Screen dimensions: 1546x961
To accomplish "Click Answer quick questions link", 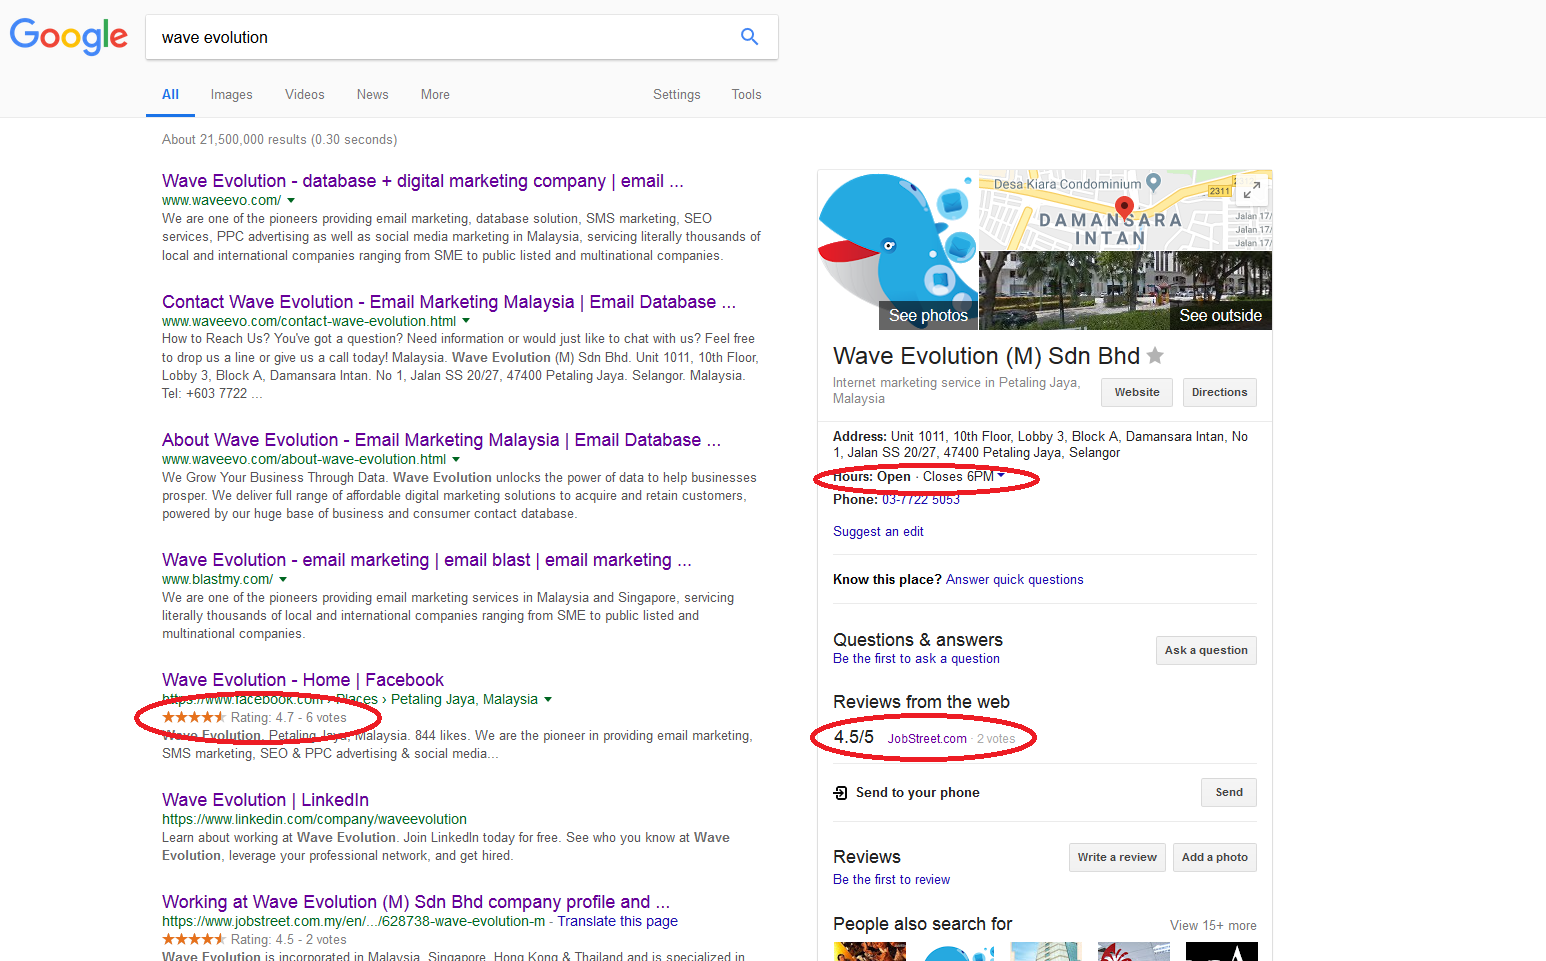I will 1015,580.
